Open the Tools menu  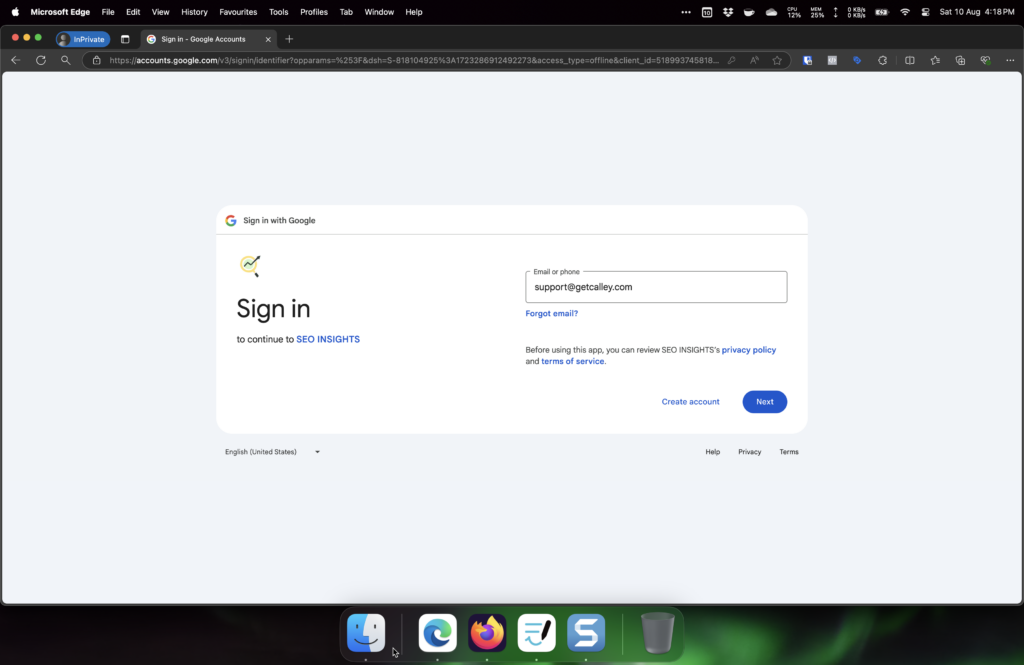[x=278, y=12]
